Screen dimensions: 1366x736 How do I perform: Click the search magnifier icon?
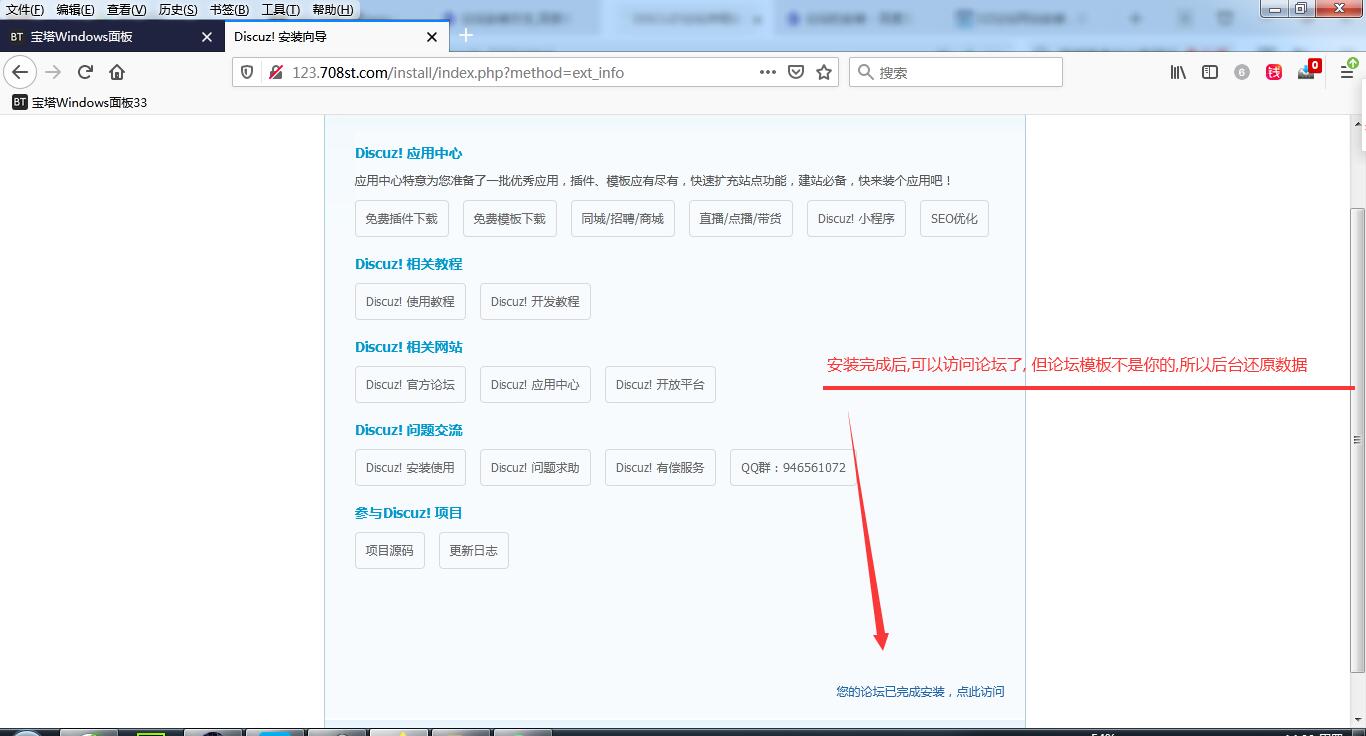tap(866, 72)
